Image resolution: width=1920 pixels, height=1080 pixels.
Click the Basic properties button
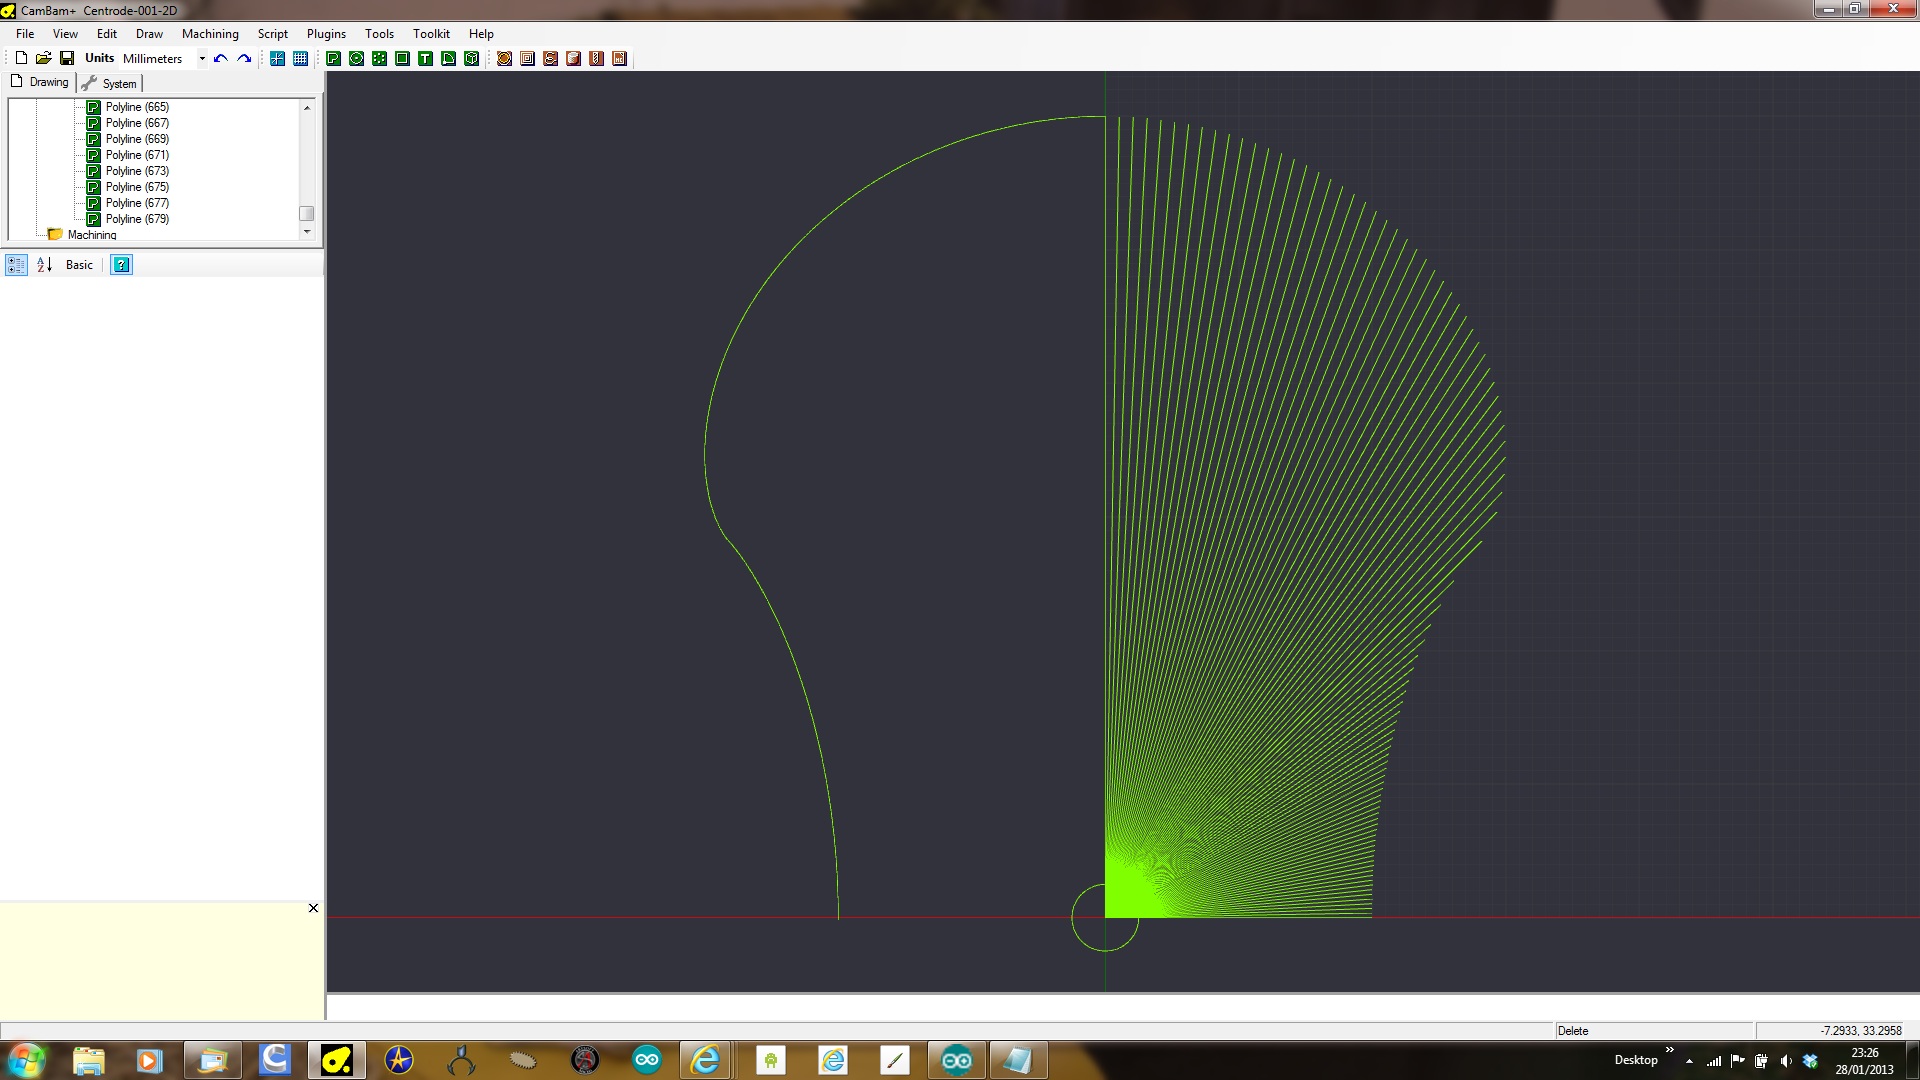[x=79, y=265]
